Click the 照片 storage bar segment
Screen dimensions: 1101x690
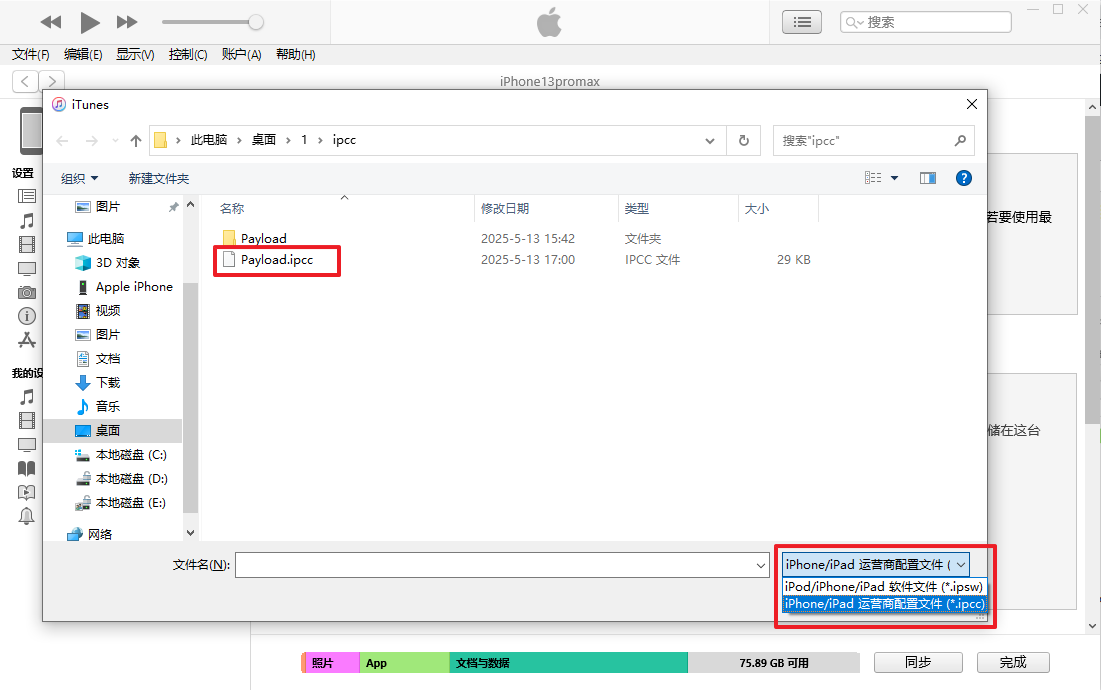pyautogui.click(x=331, y=663)
